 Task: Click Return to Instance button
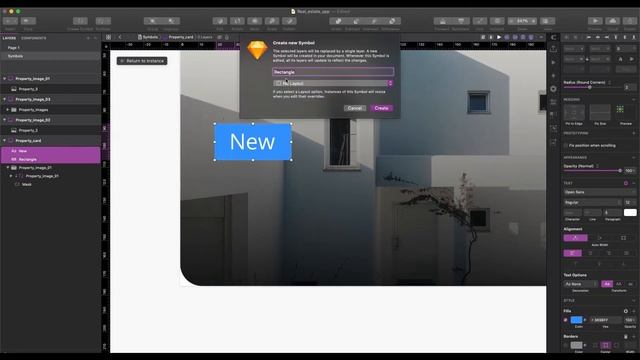click(142, 61)
